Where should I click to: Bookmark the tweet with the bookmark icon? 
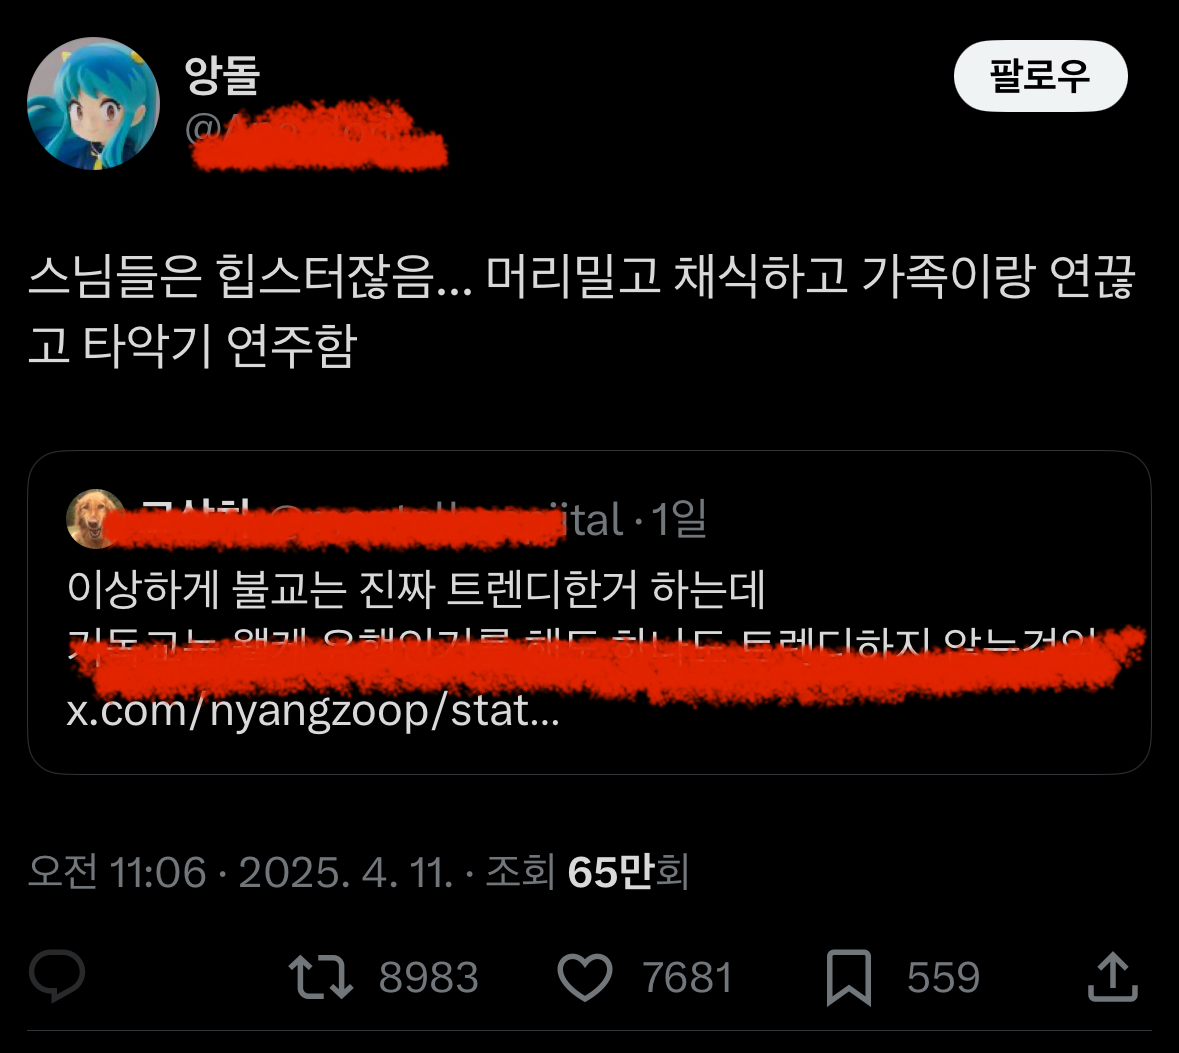[849, 977]
